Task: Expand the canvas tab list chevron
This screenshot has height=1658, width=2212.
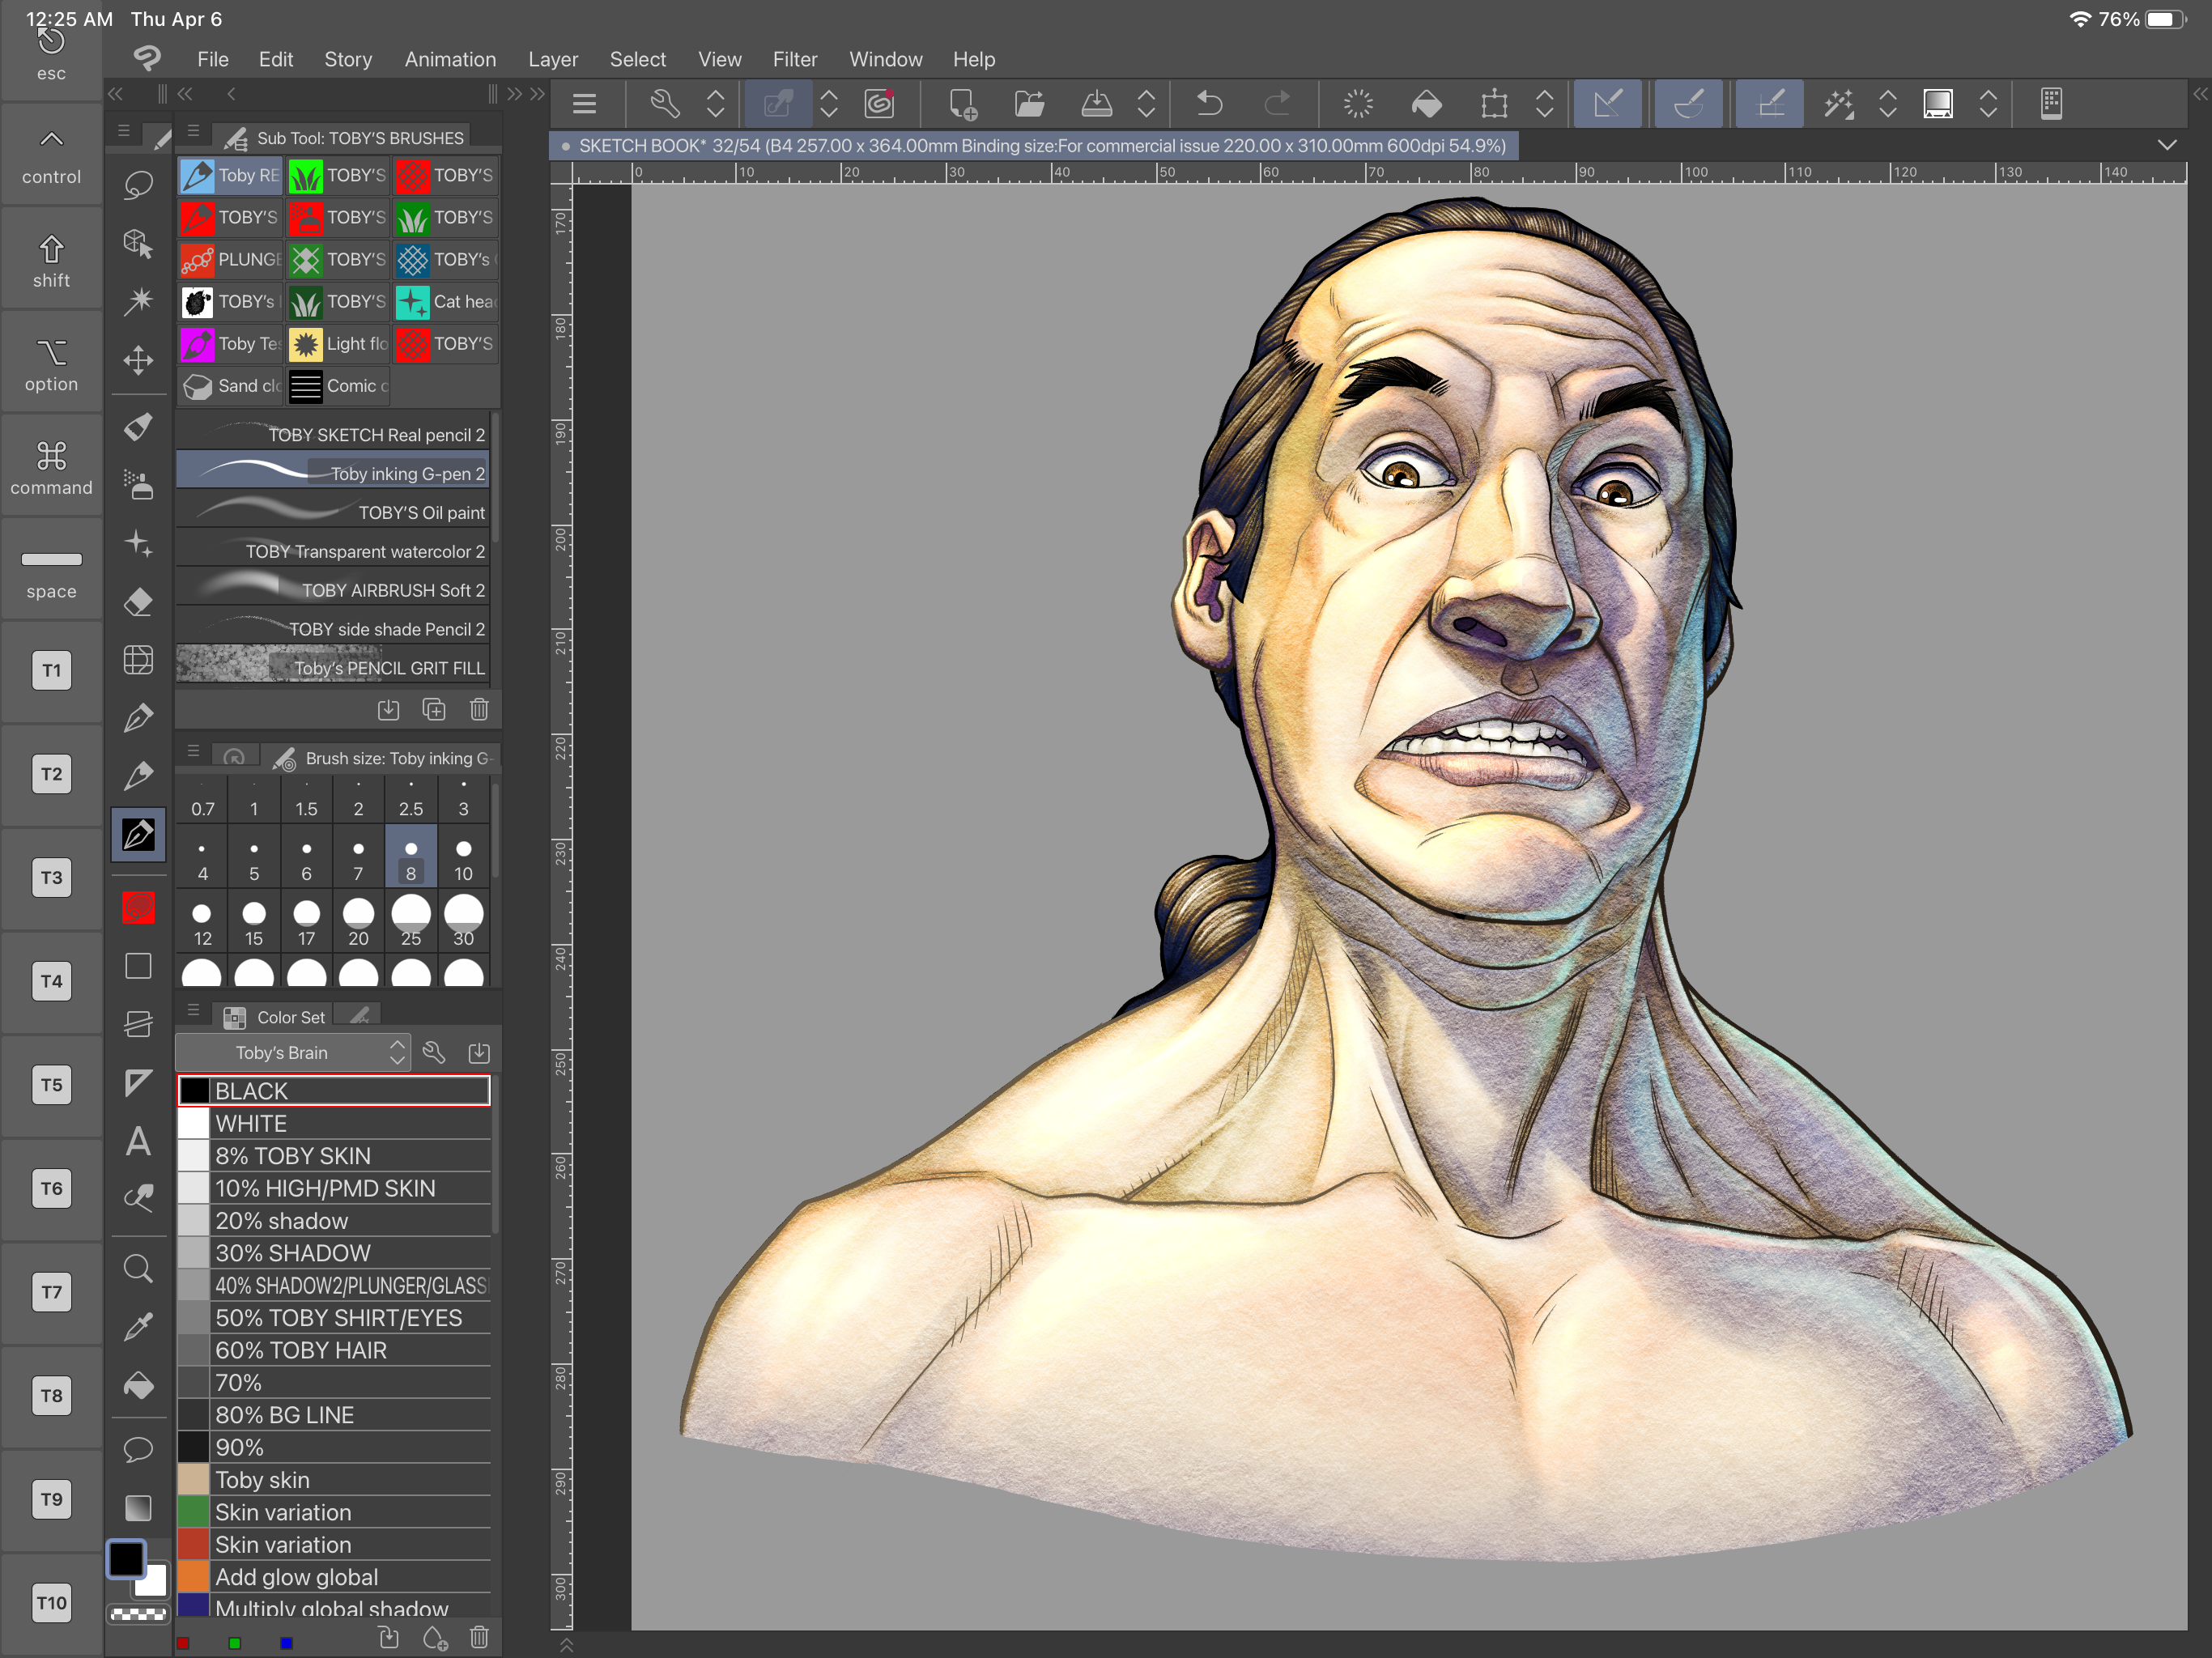Action: coord(2167,145)
